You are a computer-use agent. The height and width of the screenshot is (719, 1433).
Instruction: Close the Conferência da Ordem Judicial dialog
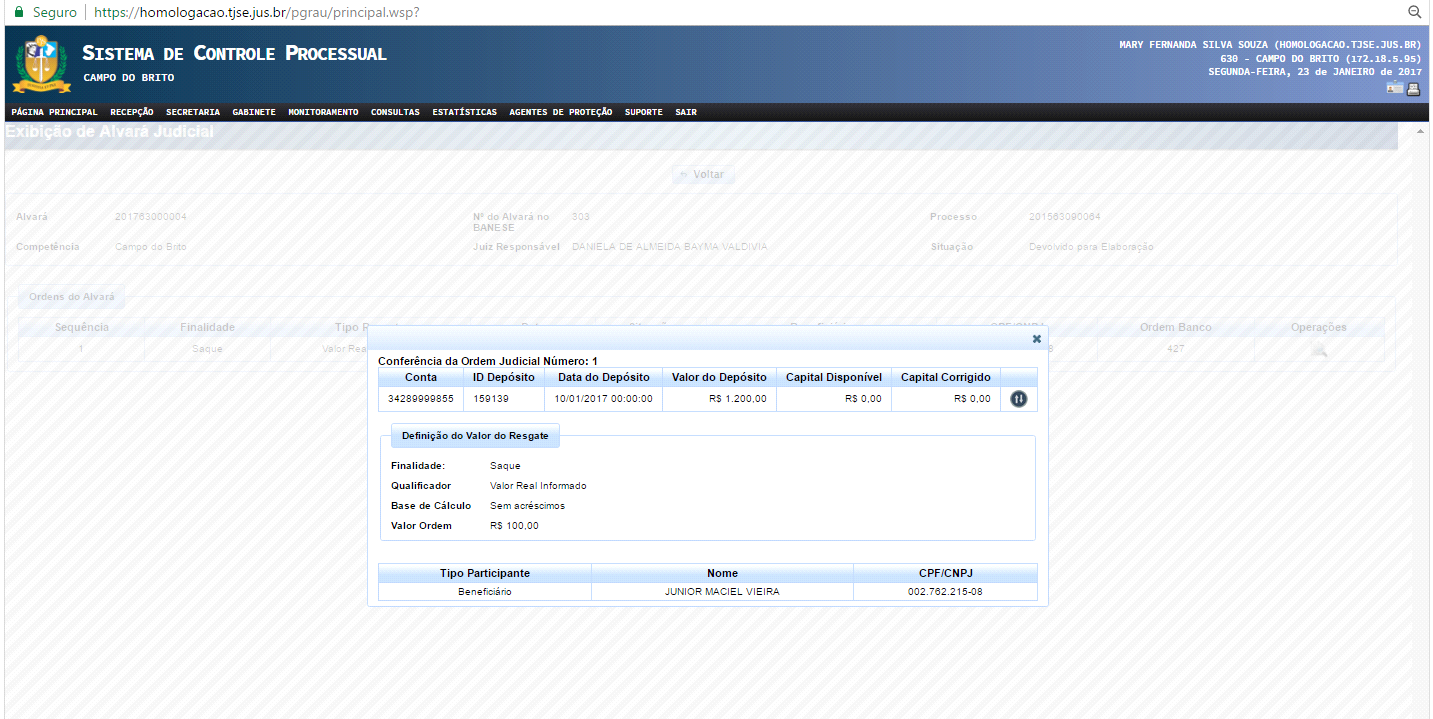1037,339
